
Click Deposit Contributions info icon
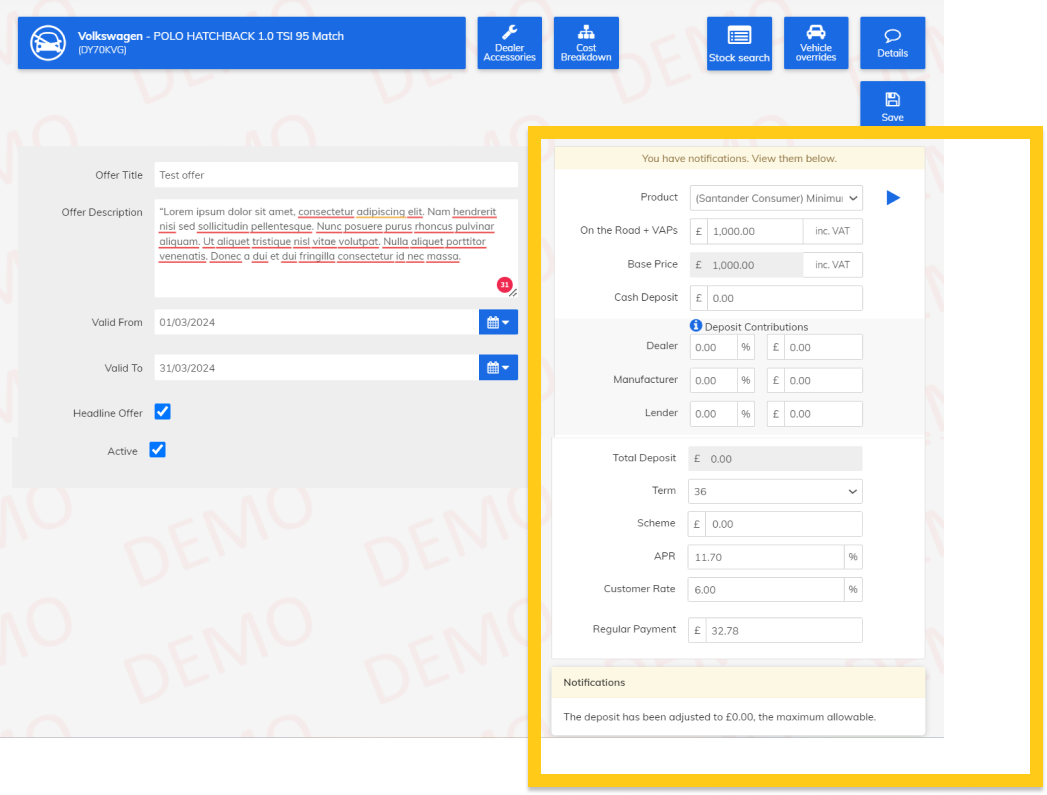pos(696,326)
